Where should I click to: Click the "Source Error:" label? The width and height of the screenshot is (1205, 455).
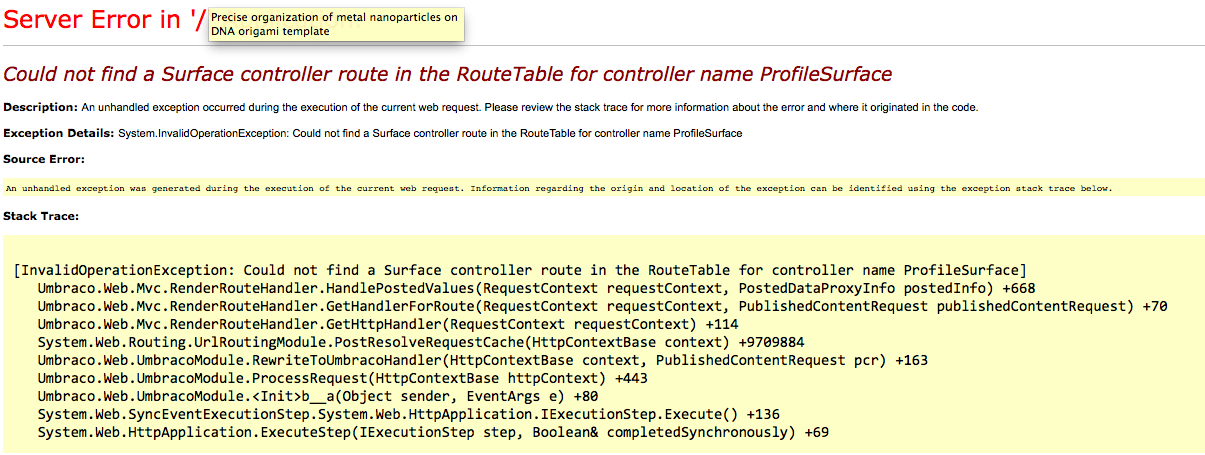coord(44,159)
